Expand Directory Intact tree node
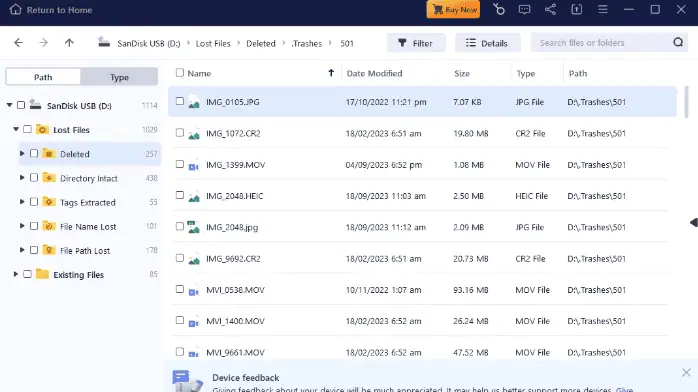This screenshot has width=698, height=392. (22, 178)
